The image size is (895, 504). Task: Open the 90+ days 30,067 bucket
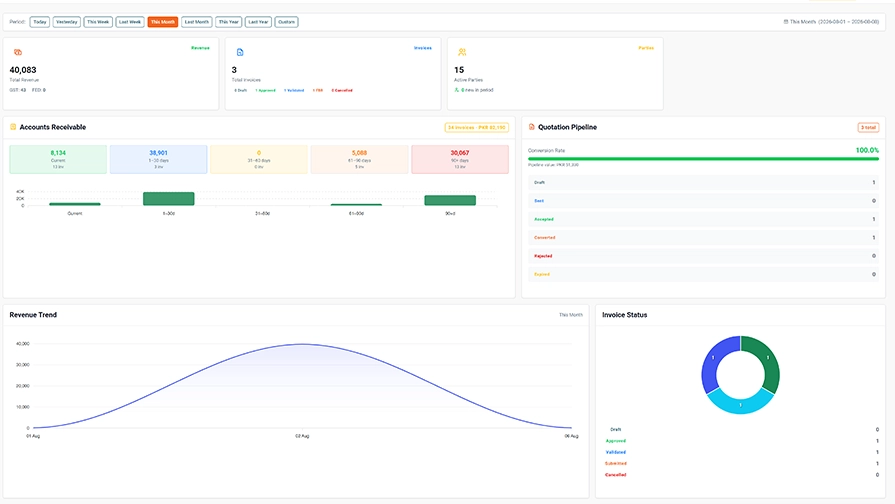point(460,159)
